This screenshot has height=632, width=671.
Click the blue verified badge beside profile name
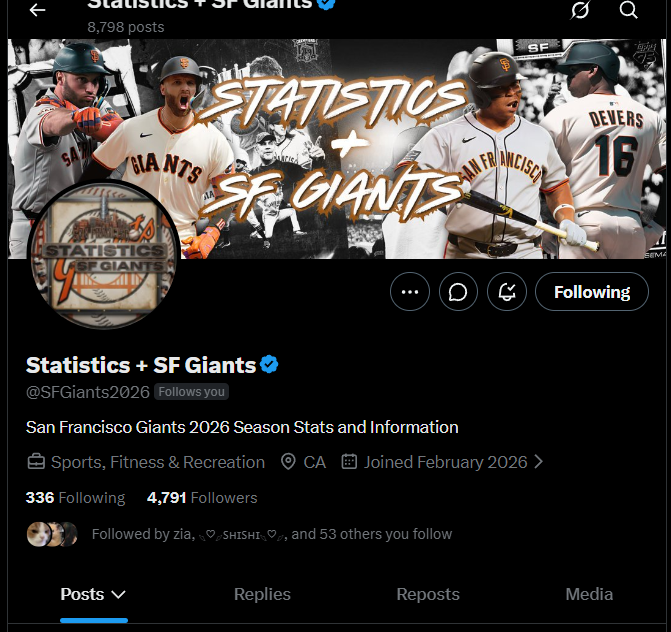(269, 365)
